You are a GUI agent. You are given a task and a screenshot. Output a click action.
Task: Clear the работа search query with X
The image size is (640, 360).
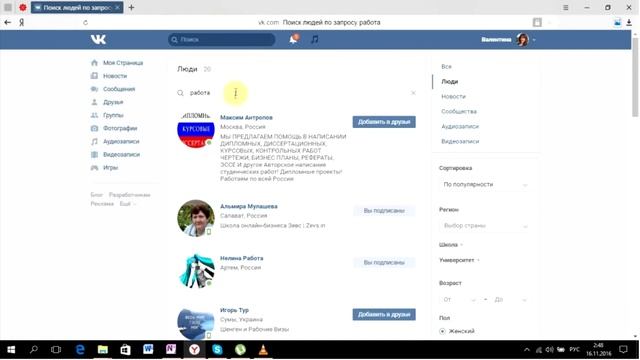click(x=413, y=93)
